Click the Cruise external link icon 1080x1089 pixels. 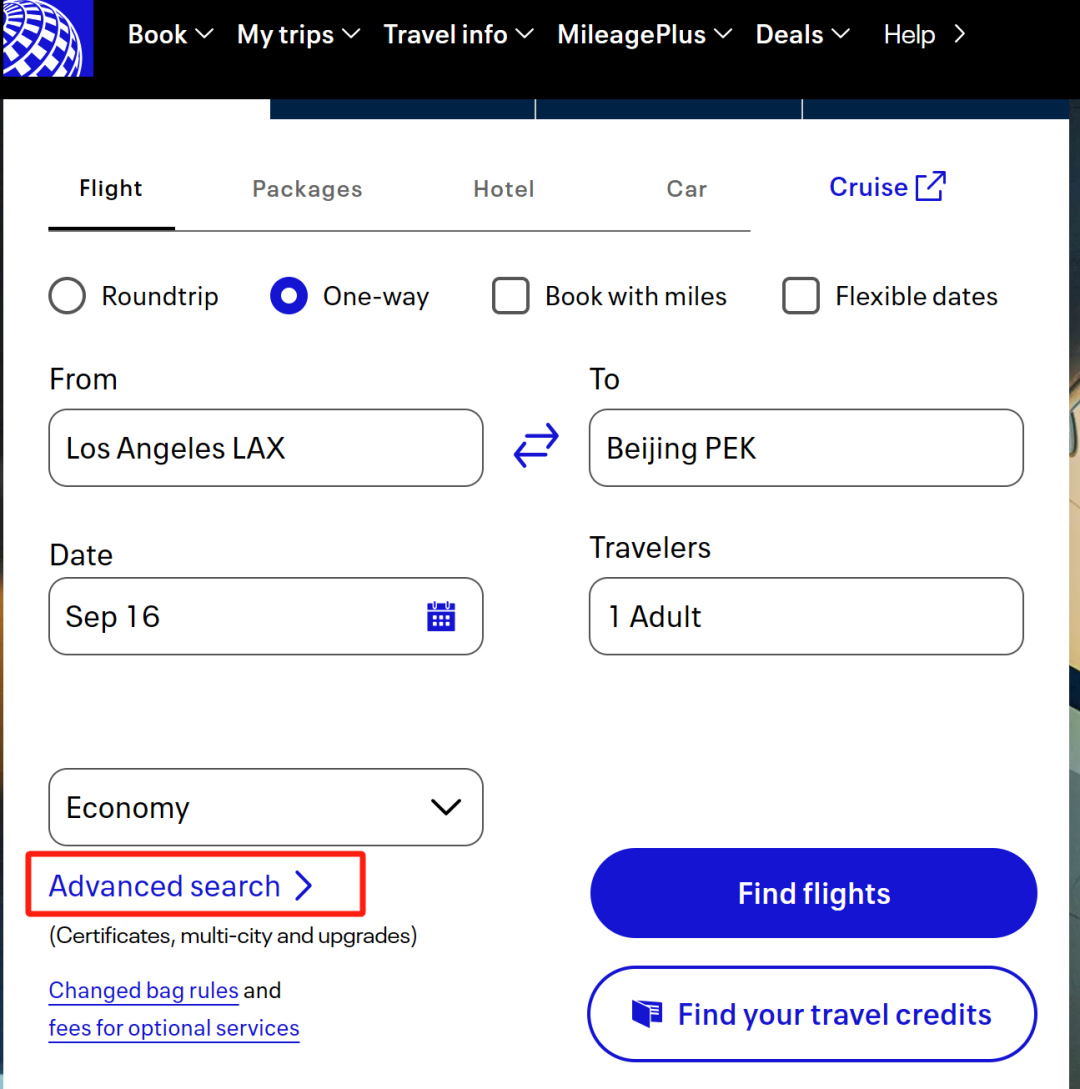[930, 187]
